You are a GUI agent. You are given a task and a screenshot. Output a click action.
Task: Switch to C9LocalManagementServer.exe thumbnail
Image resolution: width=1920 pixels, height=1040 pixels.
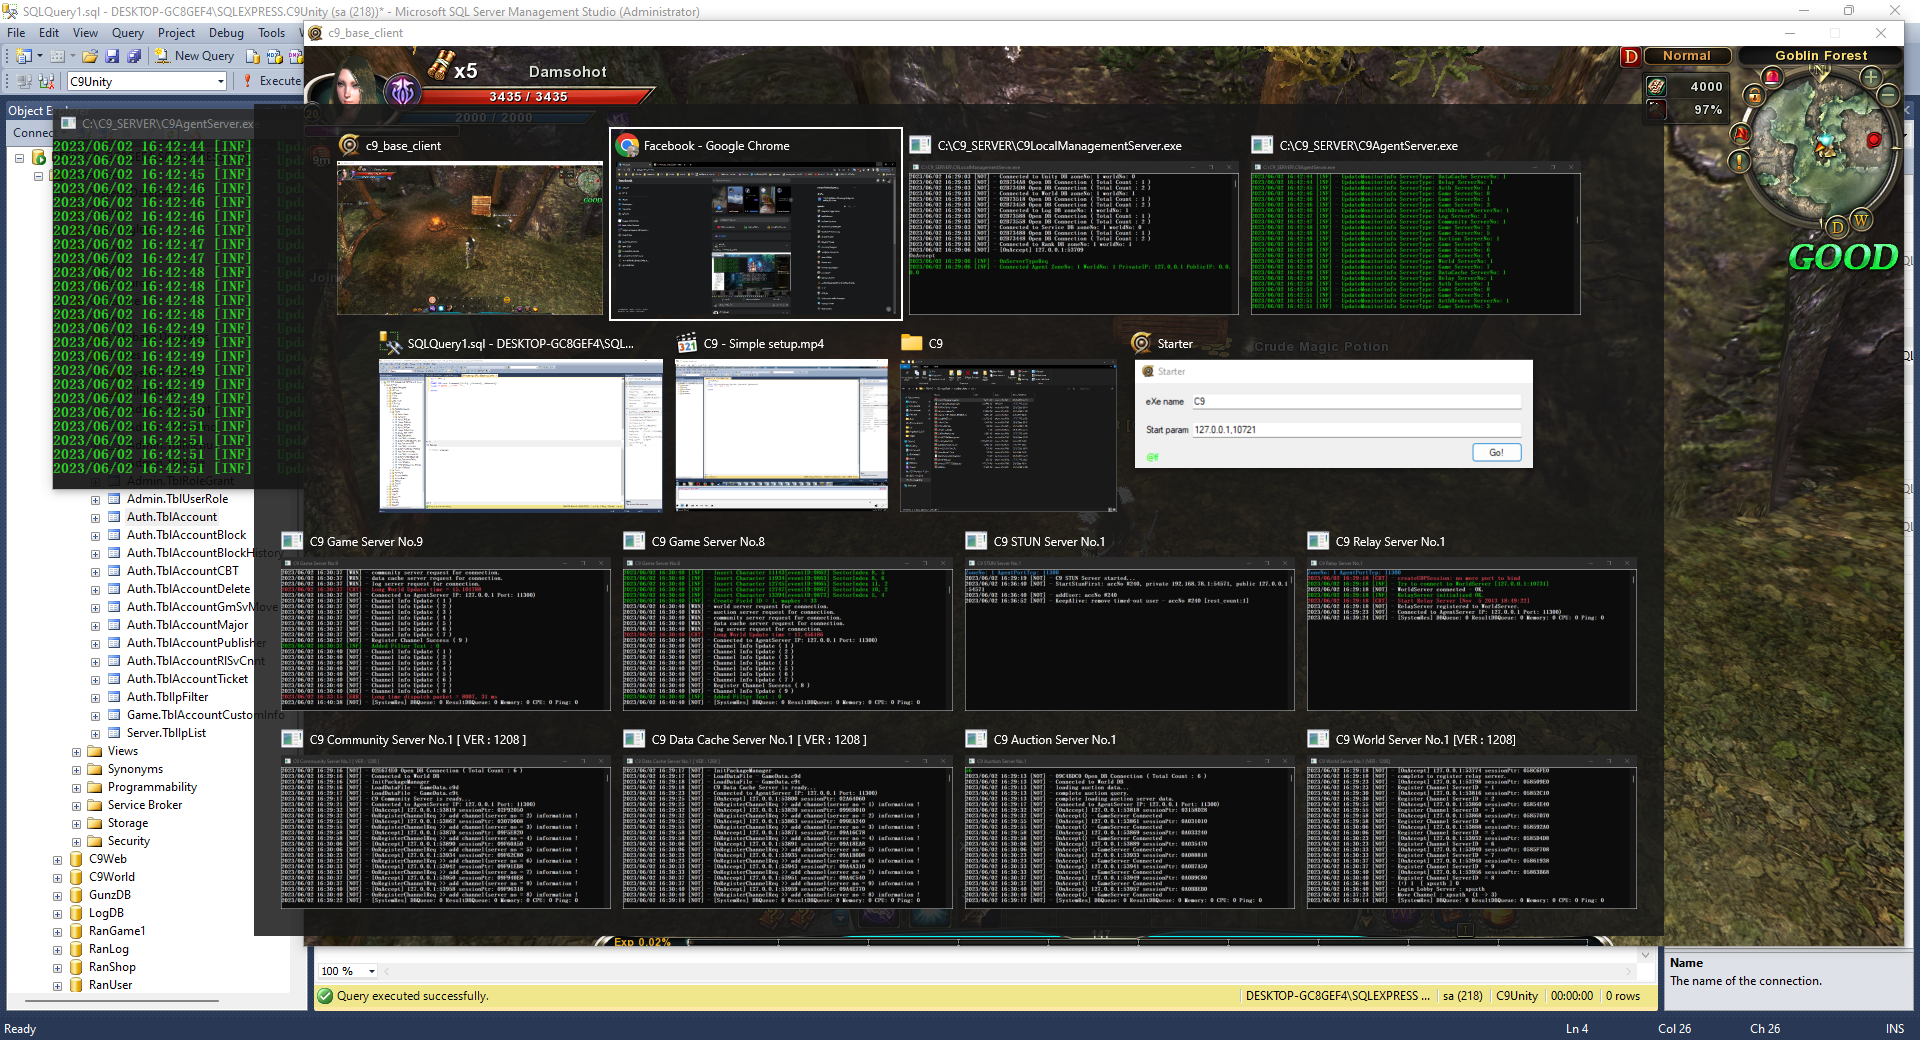point(1073,240)
